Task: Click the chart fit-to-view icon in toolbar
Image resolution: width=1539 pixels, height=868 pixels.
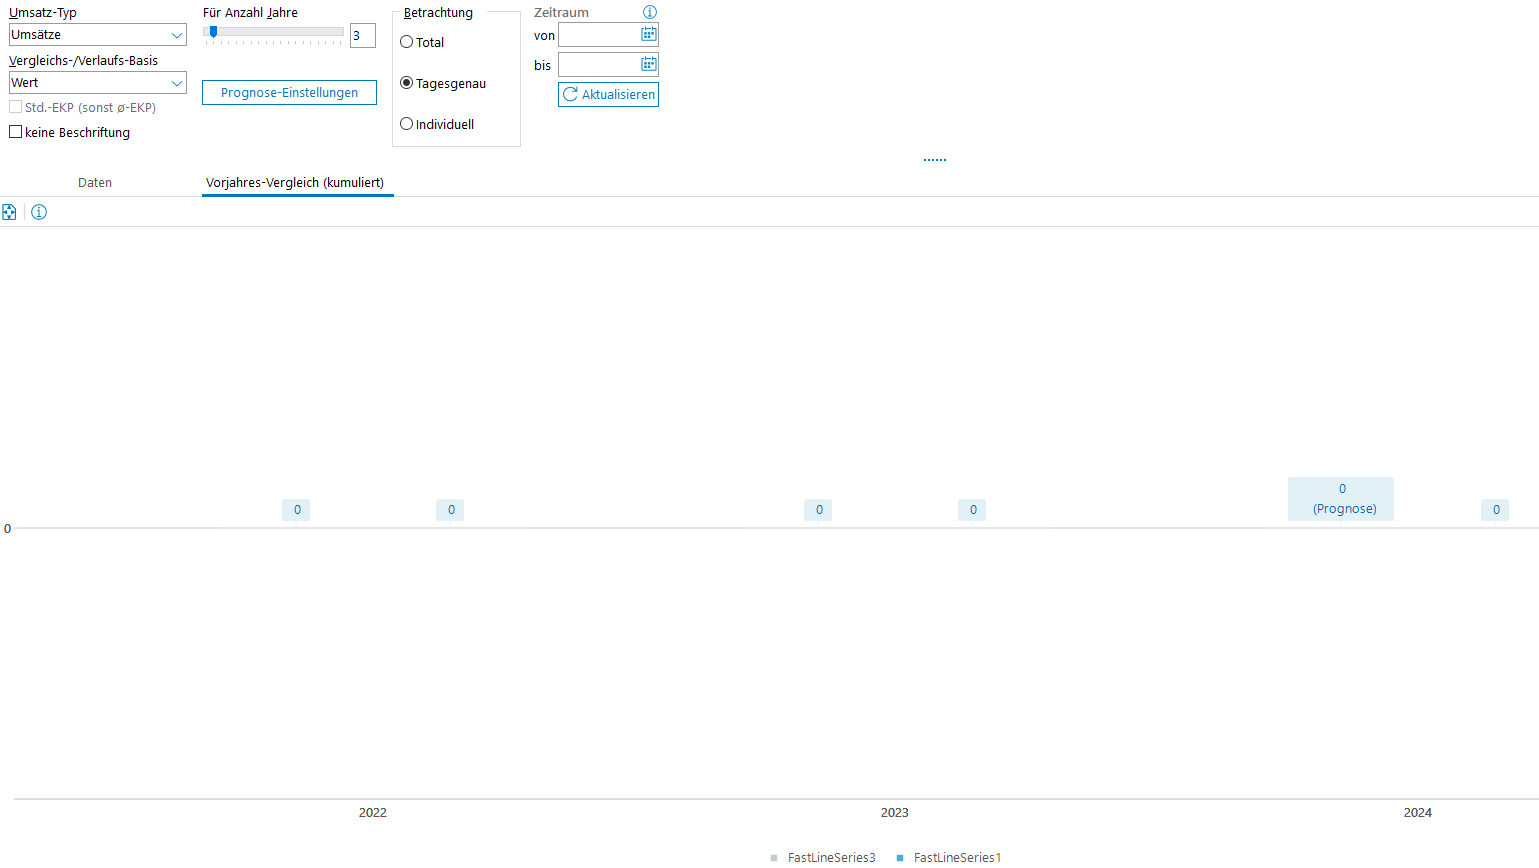Action: click(x=9, y=212)
